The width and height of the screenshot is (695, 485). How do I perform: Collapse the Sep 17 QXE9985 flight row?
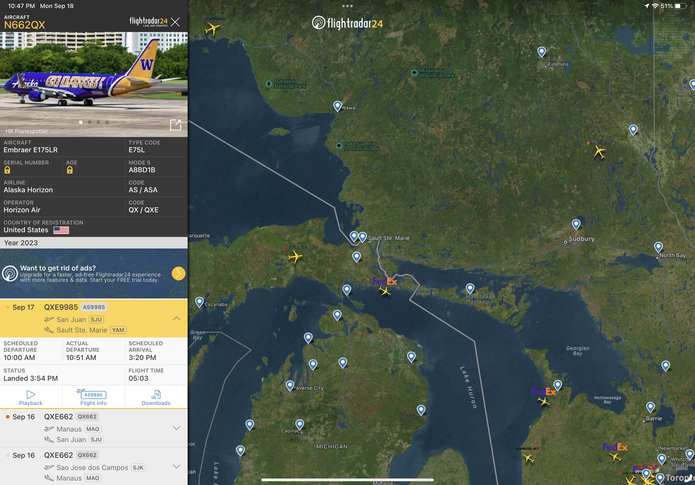coord(176,319)
